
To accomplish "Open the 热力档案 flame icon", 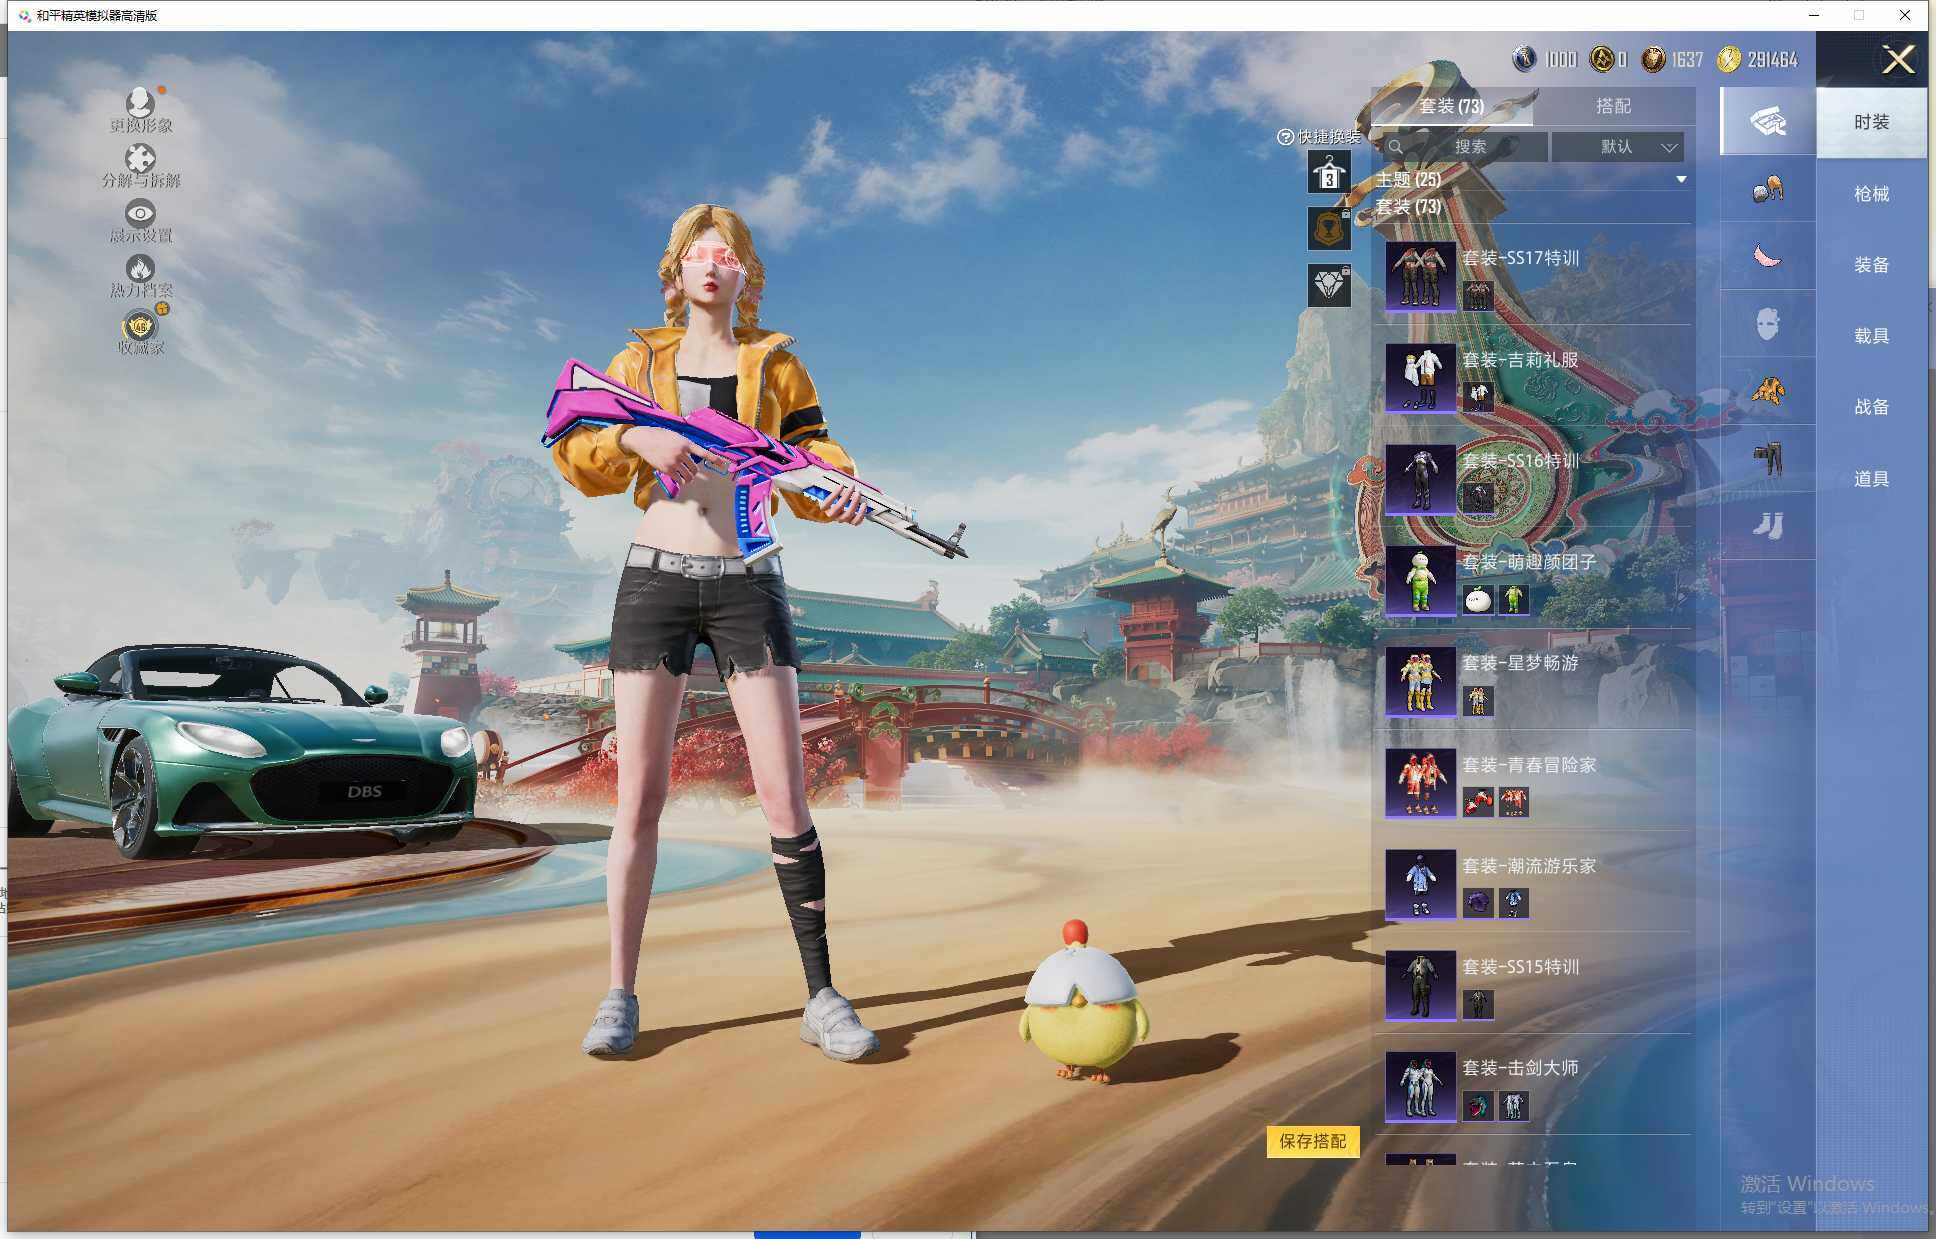I will tap(140, 270).
